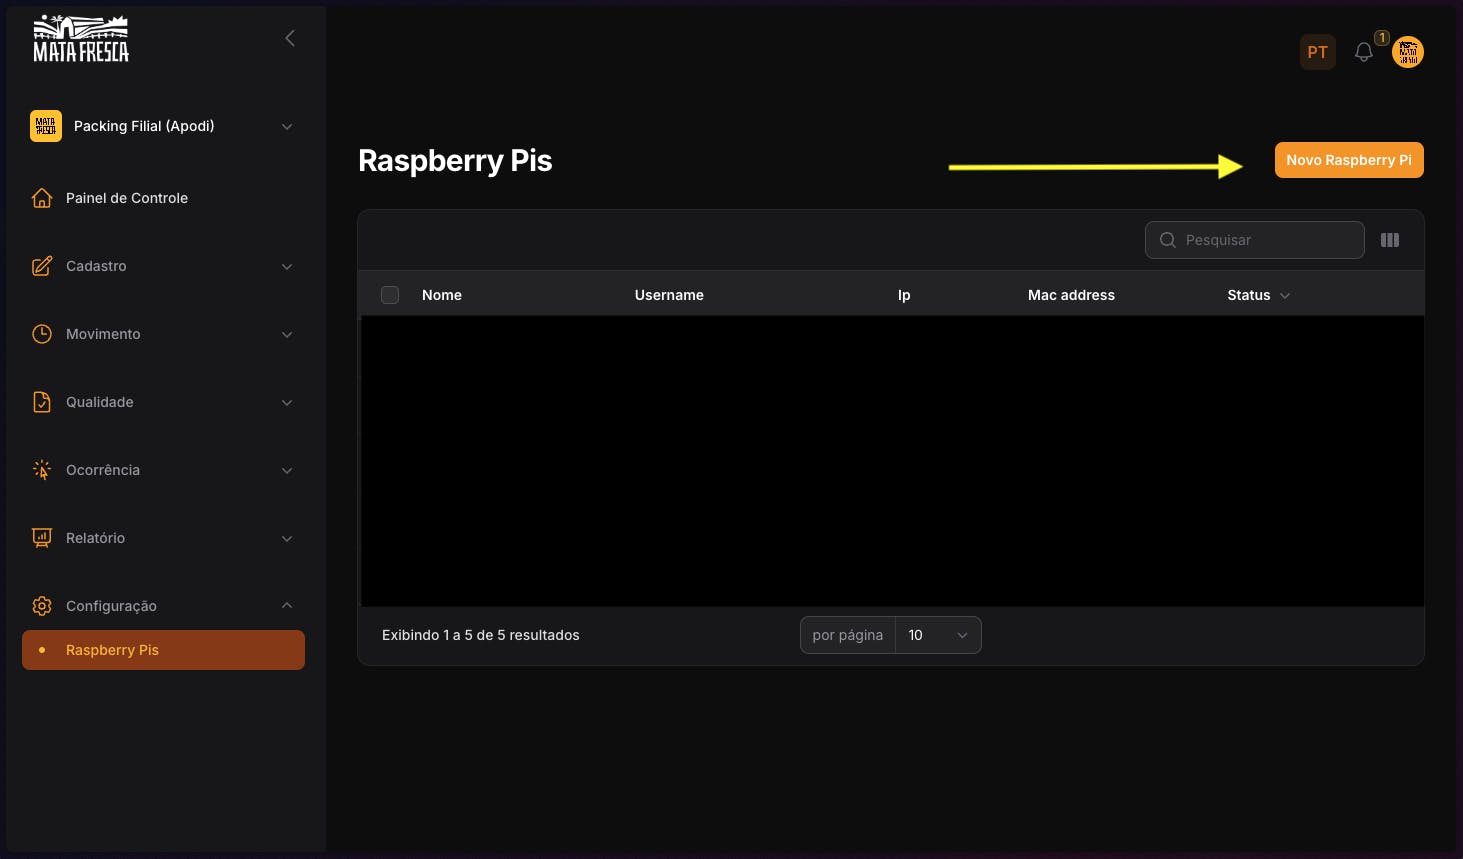Screen dimensions: 1463x859
Task: Collapse the sidebar with the arrow icon
Action: [290, 38]
